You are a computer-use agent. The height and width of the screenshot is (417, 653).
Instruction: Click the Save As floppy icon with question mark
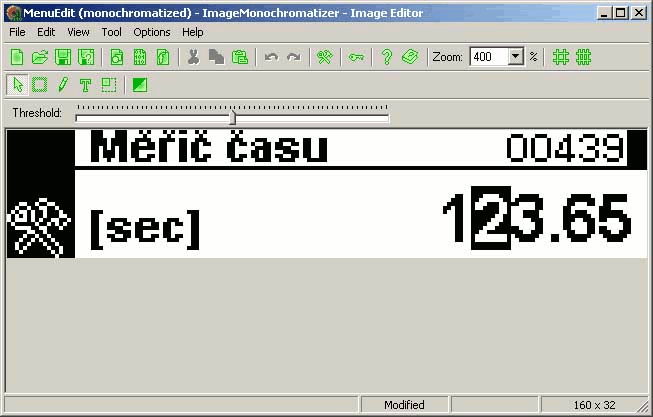coord(86,57)
